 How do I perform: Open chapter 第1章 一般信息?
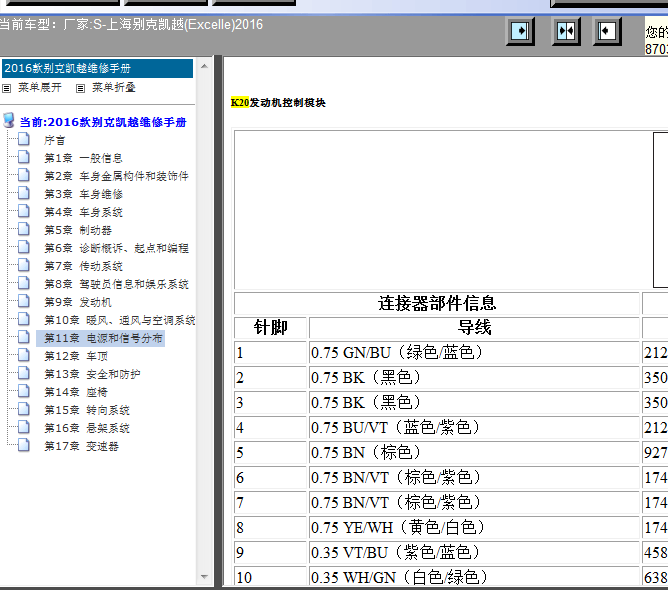point(84,158)
